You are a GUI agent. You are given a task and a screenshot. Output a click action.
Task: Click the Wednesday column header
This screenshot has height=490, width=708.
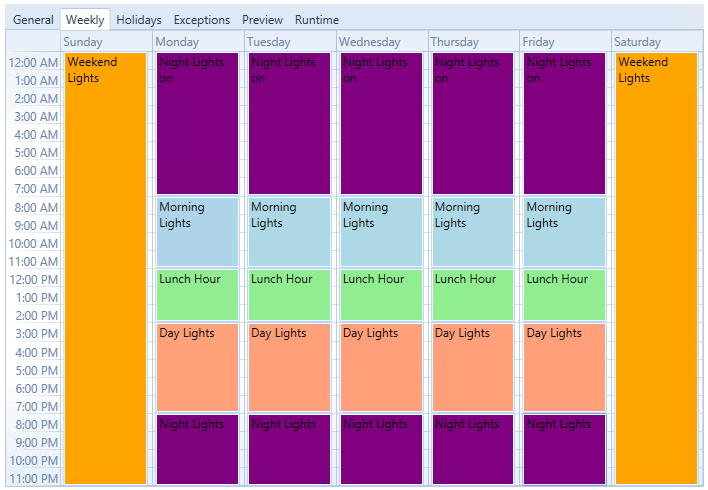pyautogui.click(x=370, y=42)
